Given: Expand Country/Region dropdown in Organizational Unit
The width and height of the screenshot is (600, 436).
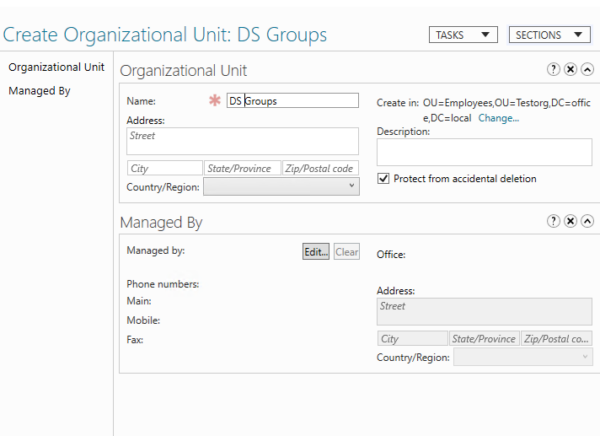Looking at the screenshot, I should pyautogui.click(x=281, y=186).
